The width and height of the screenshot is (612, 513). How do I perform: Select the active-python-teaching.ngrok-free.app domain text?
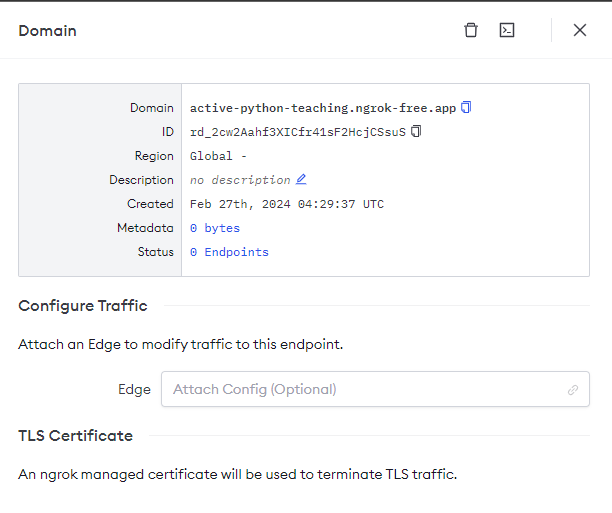pos(322,108)
